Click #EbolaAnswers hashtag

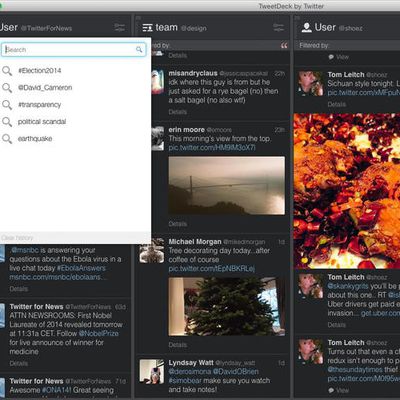[x=81, y=268]
